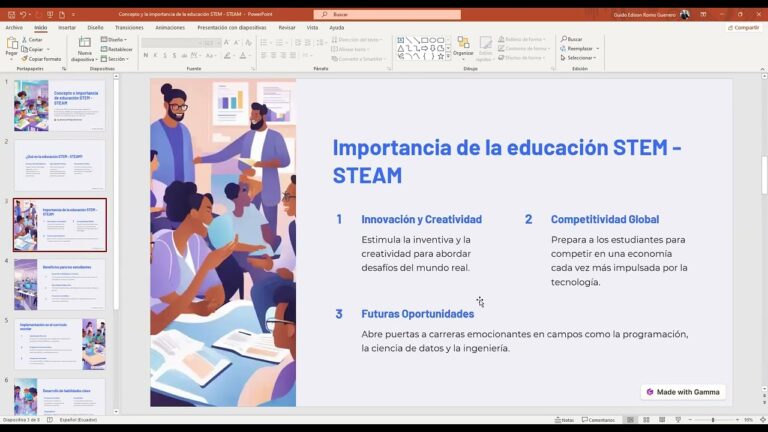Select the text box shape in gallery

(401, 40)
